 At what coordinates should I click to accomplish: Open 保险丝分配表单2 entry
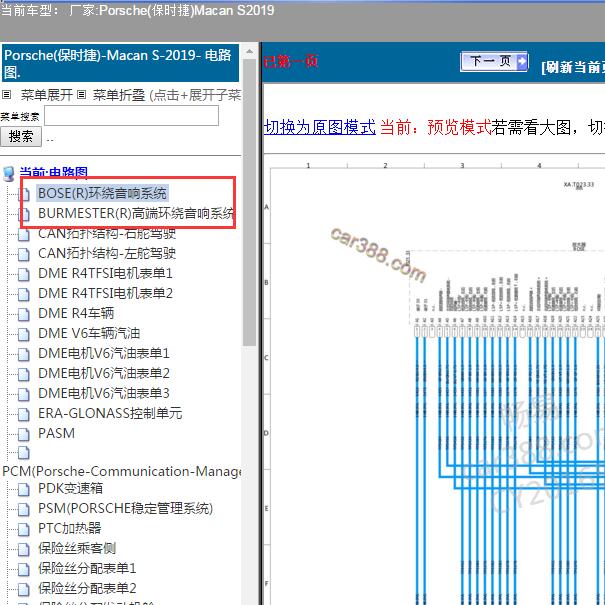point(87,588)
